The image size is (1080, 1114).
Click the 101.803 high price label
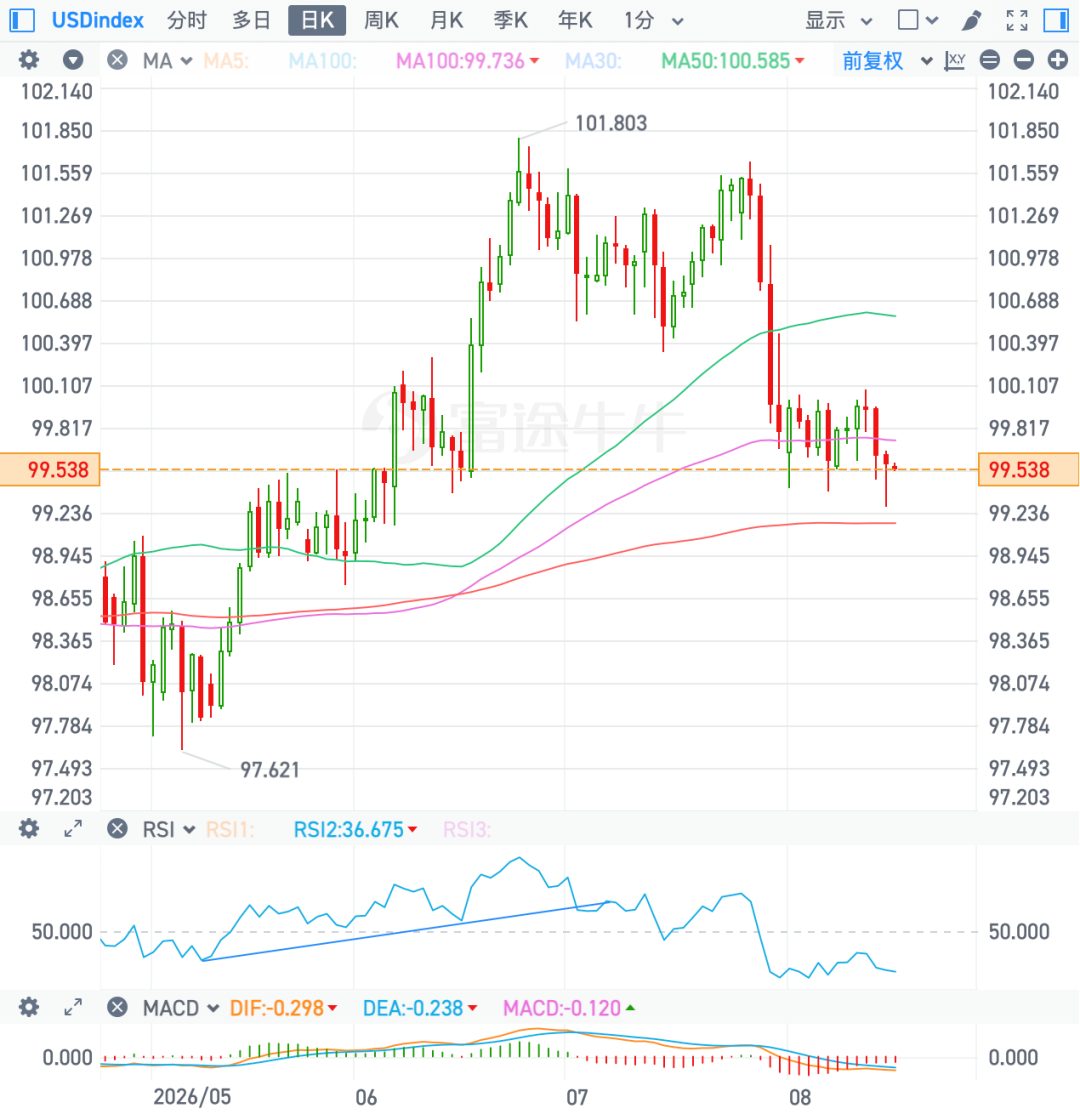click(x=611, y=124)
